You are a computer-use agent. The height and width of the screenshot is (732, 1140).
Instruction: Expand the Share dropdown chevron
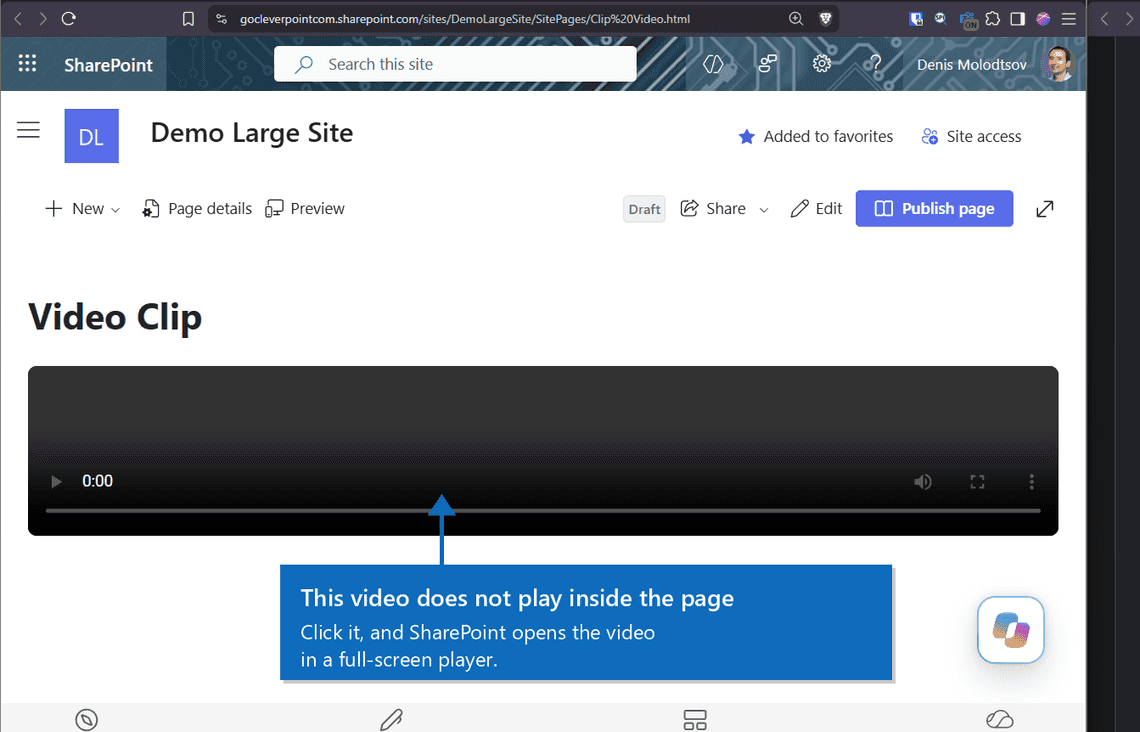coord(763,209)
